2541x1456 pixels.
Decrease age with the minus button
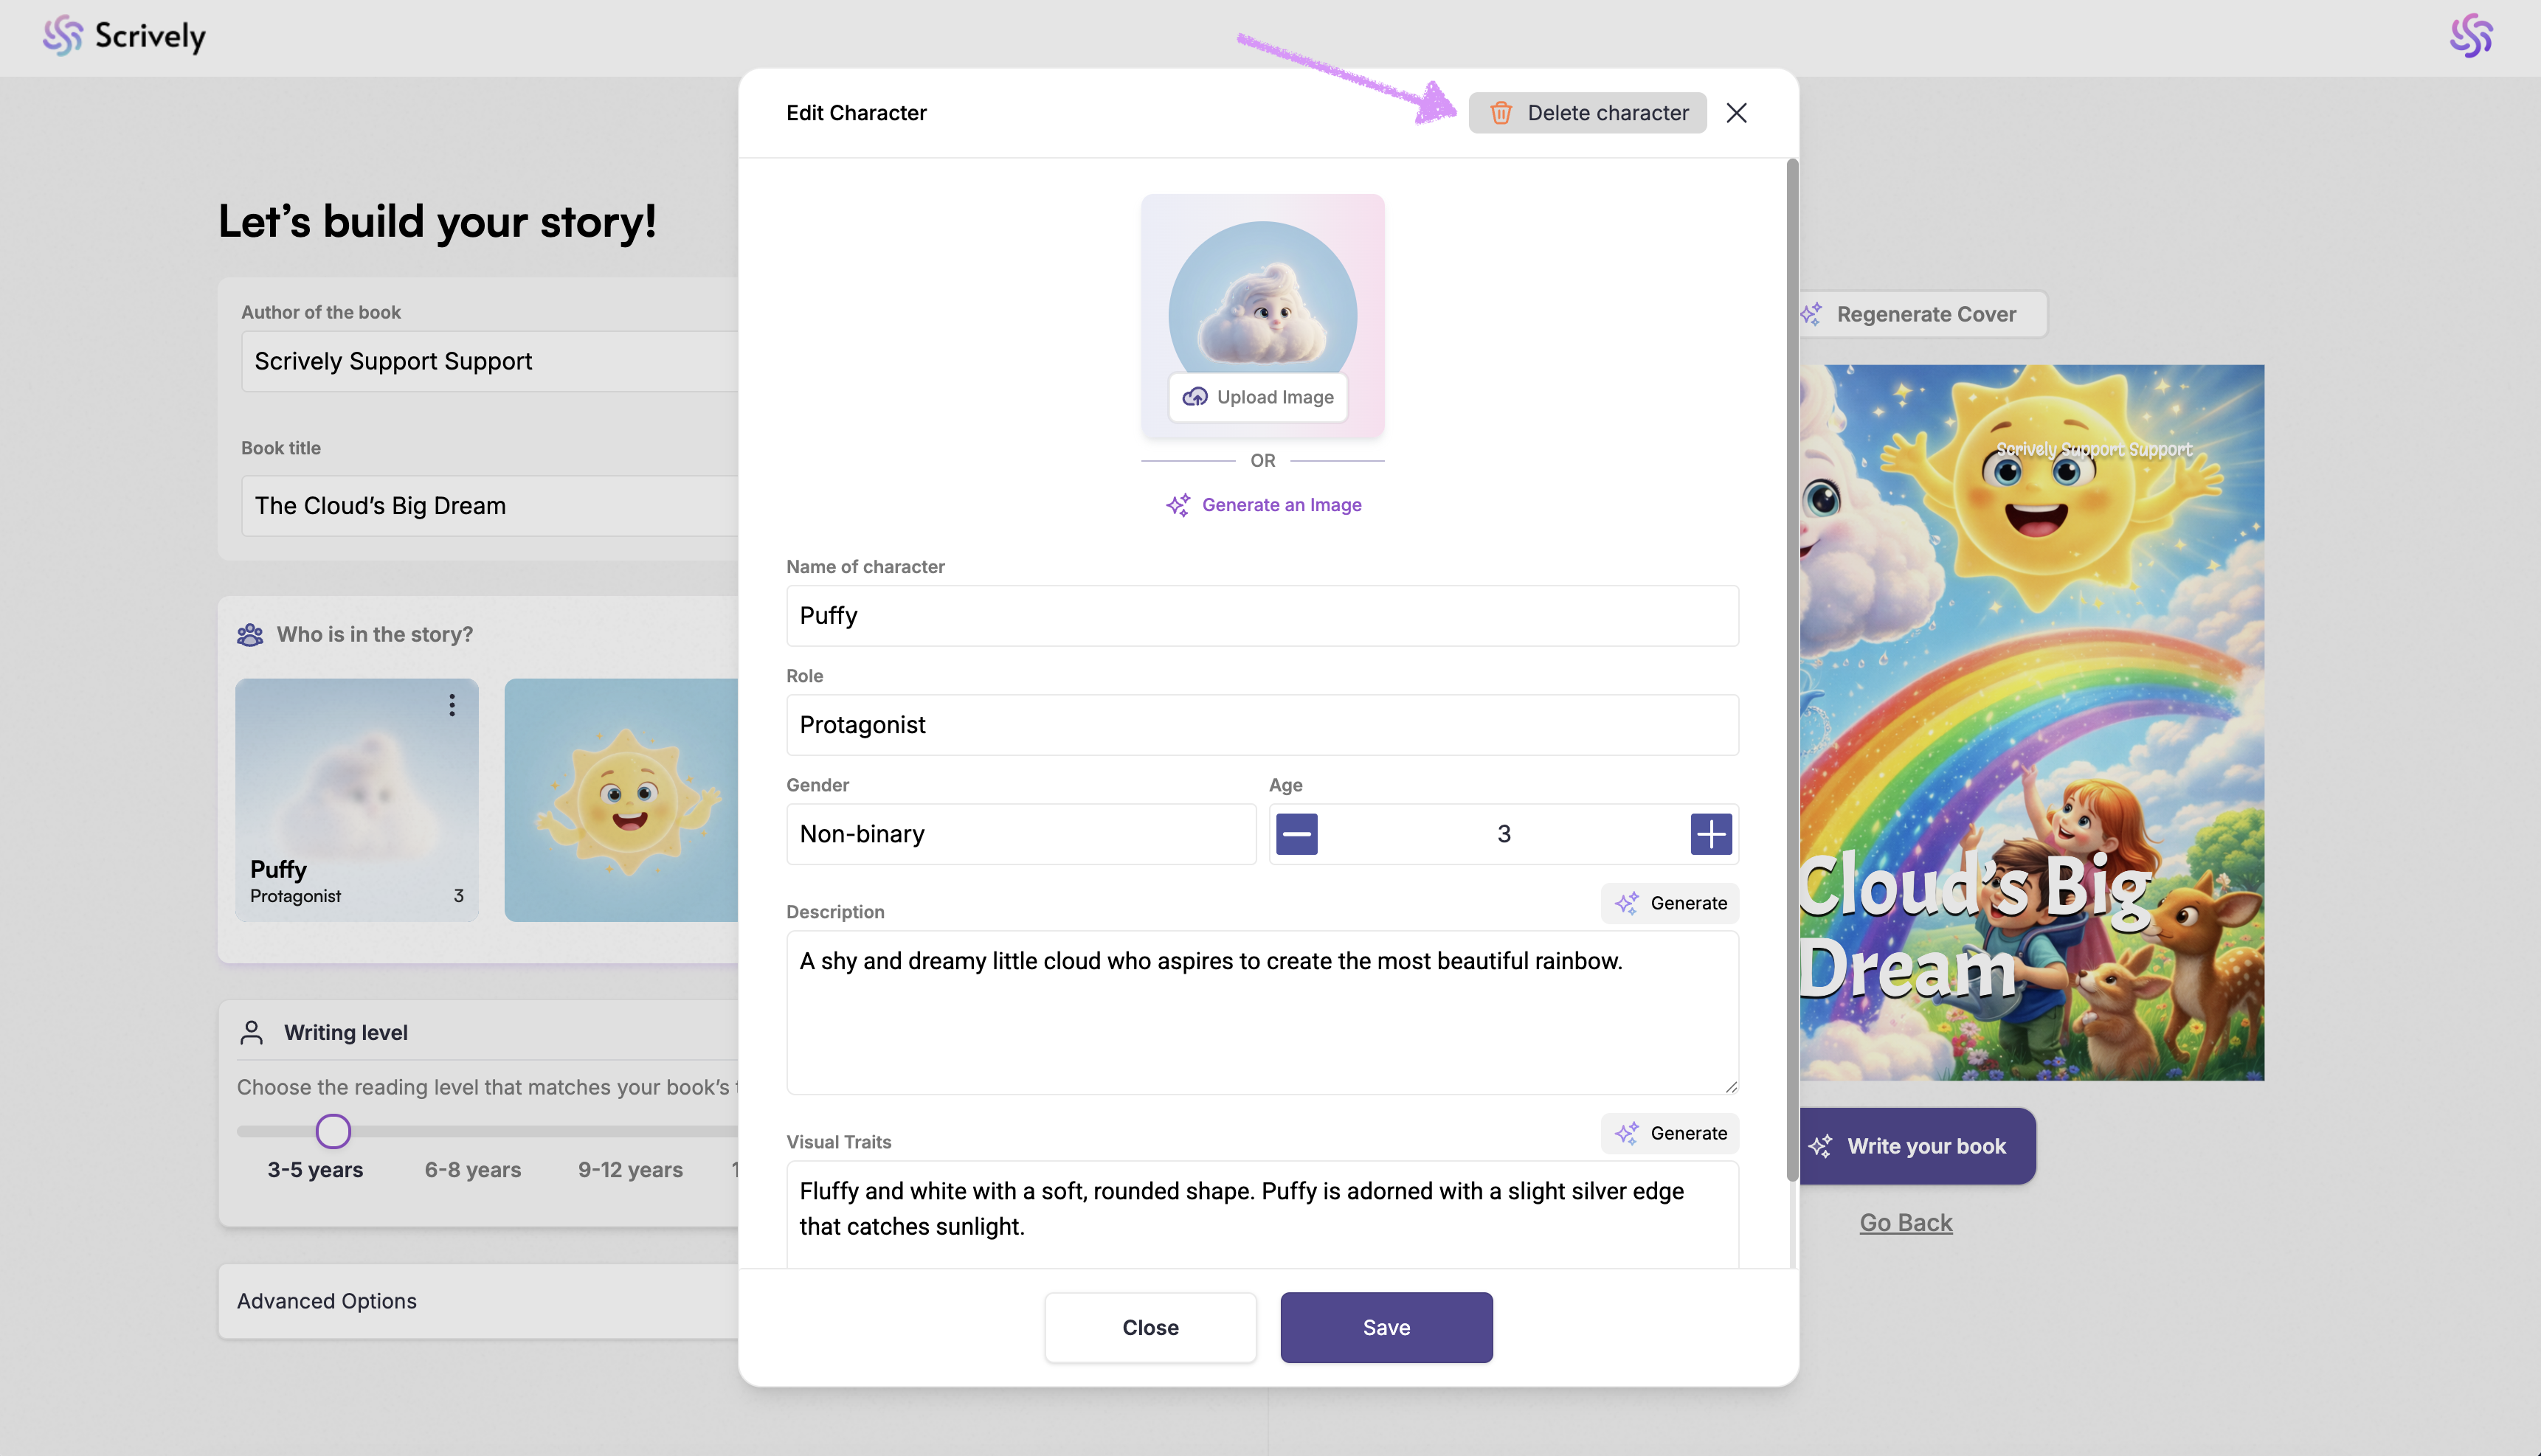(1296, 834)
